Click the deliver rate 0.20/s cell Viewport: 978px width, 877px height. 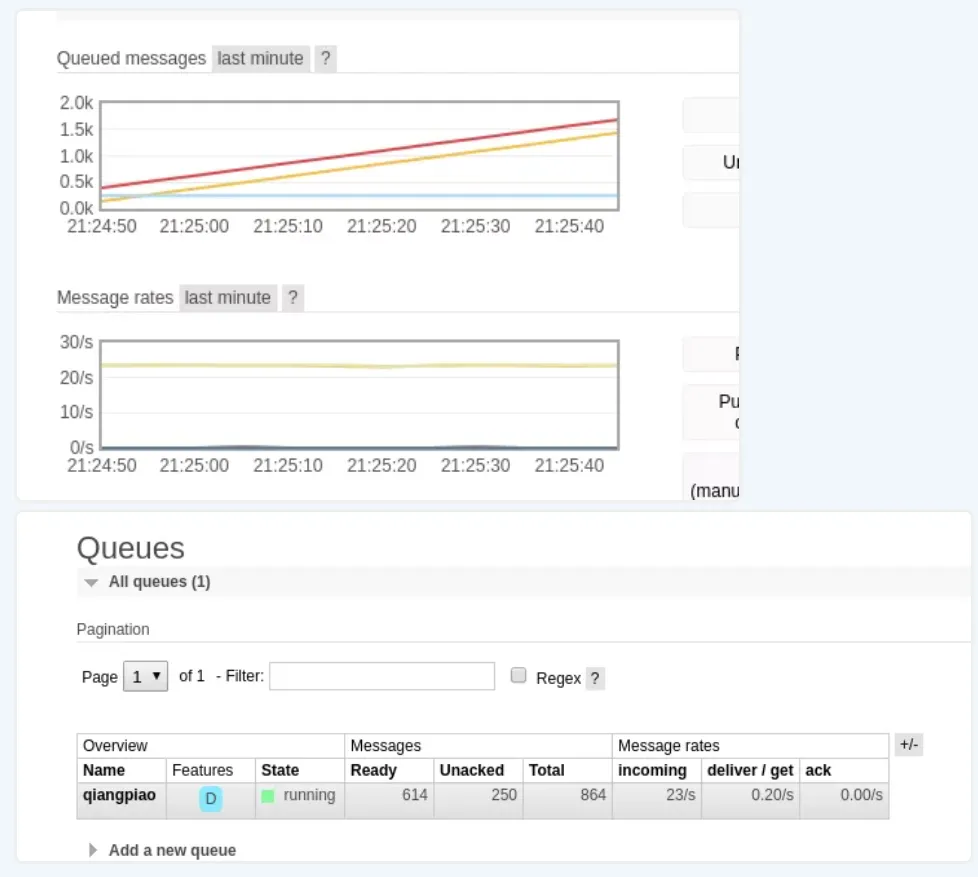[750, 800]
